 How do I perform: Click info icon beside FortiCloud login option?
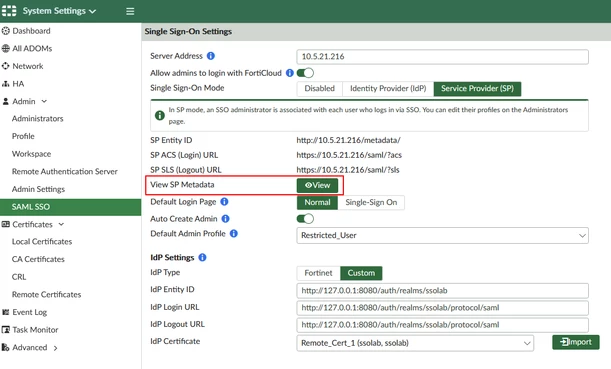[x=290, y=73]
